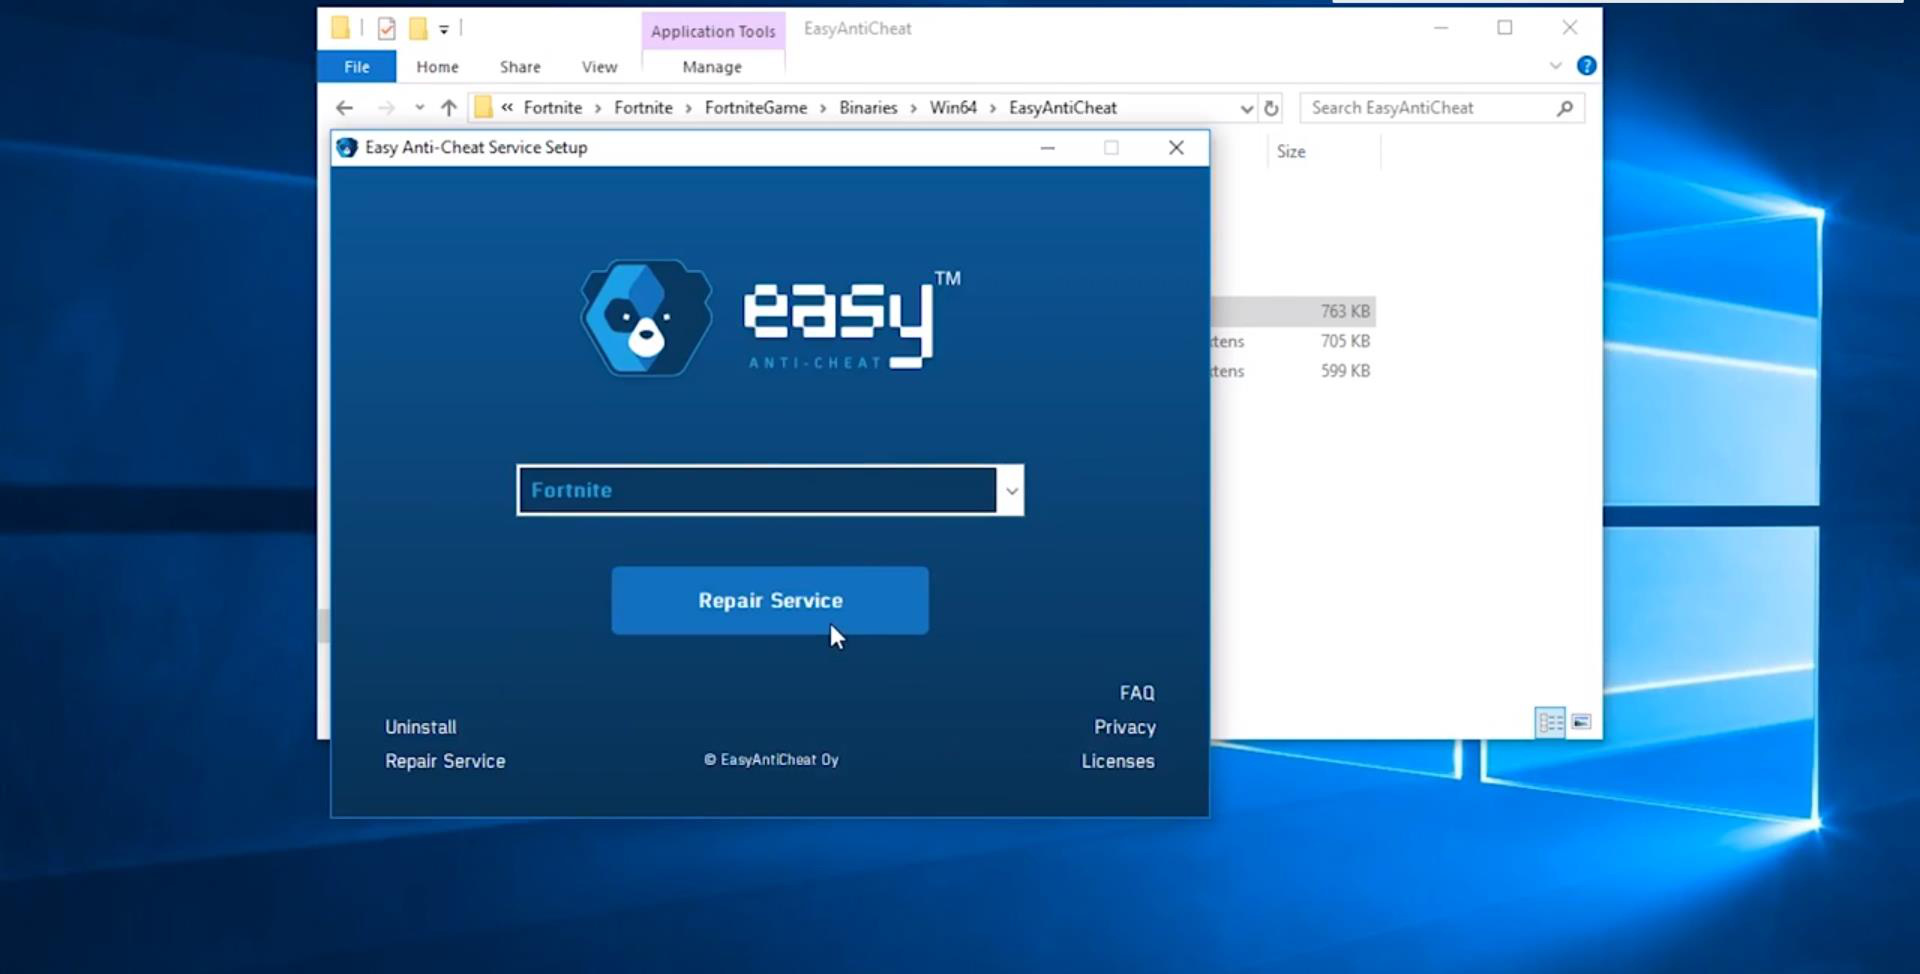Switch to the View ribbon tab
Viewport: 1920px width, 974px height.
tap(599, 67)
